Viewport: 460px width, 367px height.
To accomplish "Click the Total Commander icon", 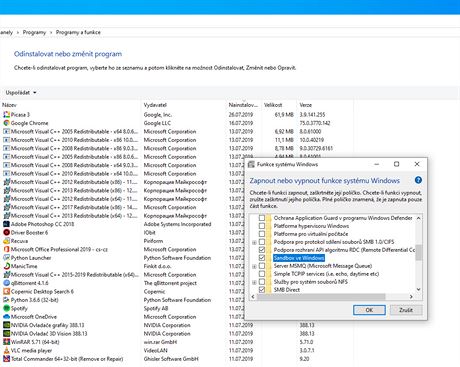I will click(6, 359).
